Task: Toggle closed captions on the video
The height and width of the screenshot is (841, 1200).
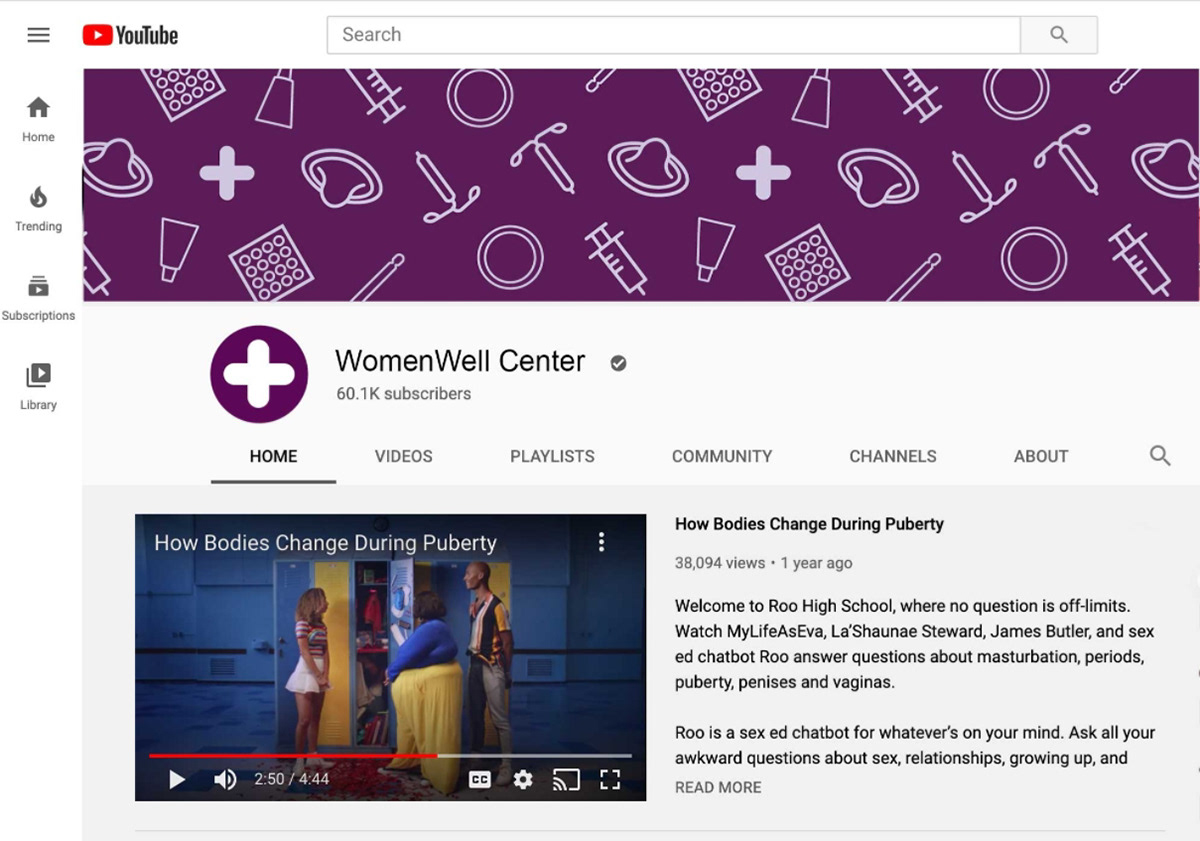Action: coord(480,779)
